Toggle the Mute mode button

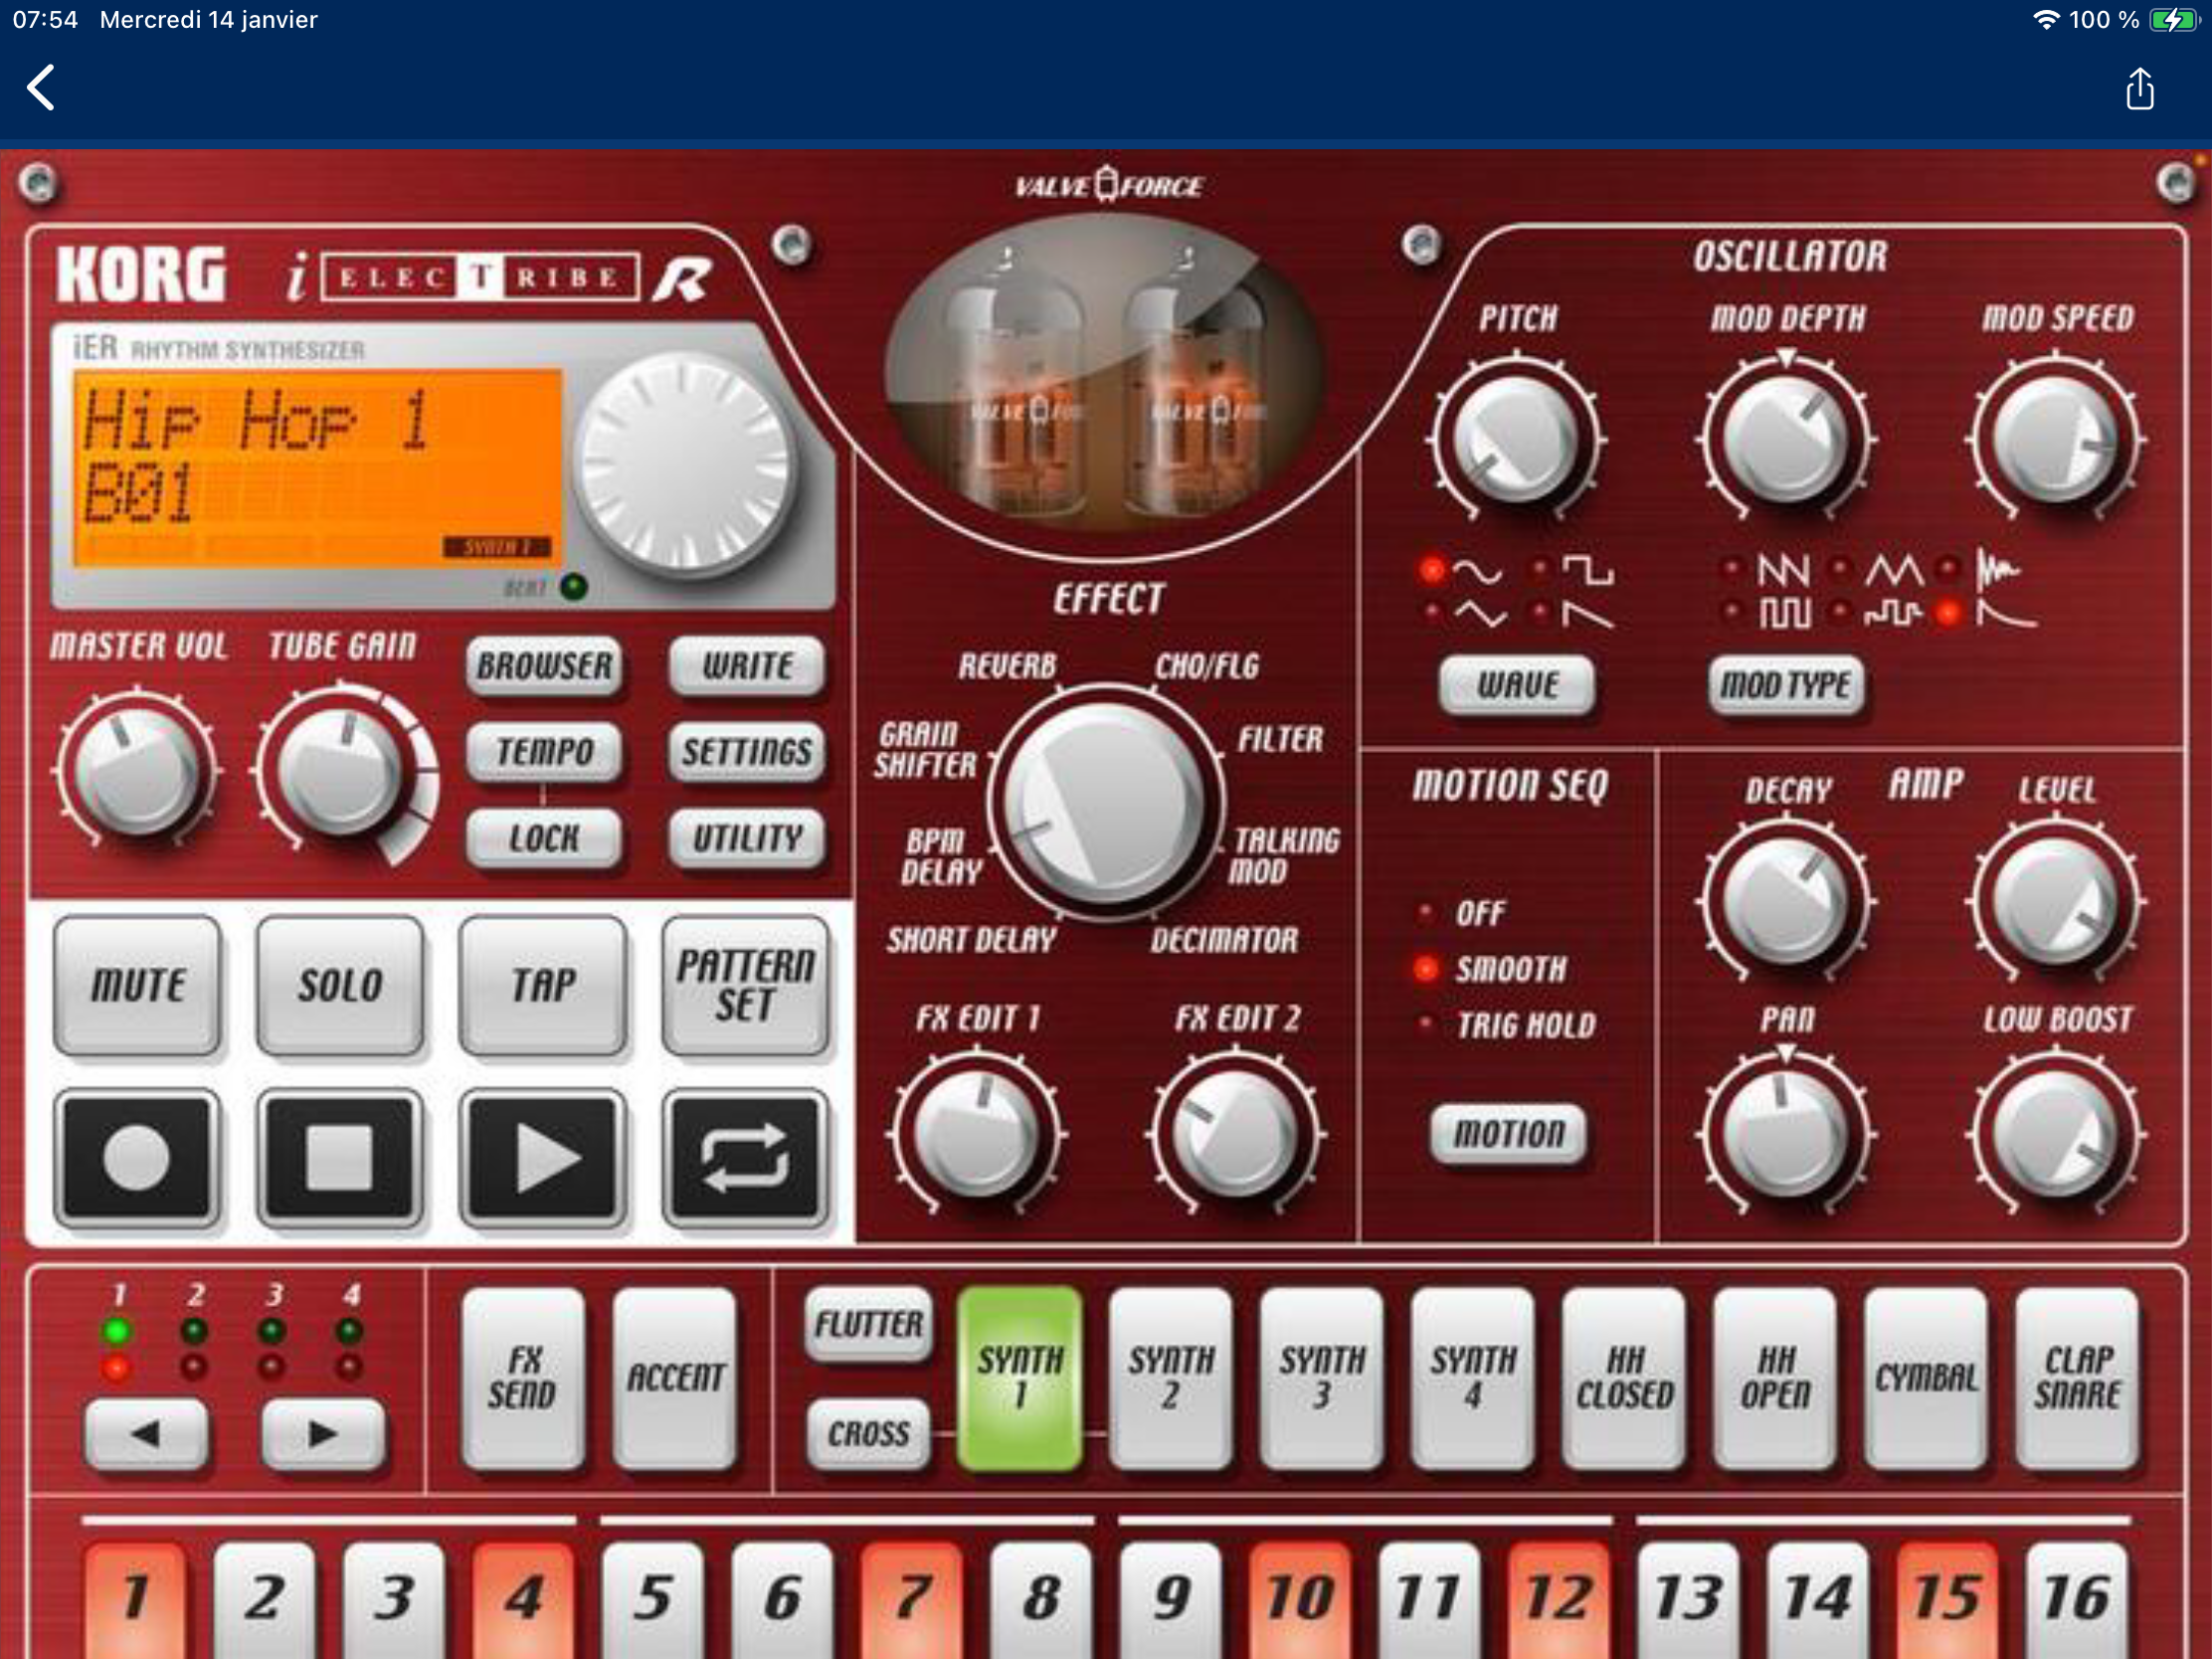pos(138,986)
